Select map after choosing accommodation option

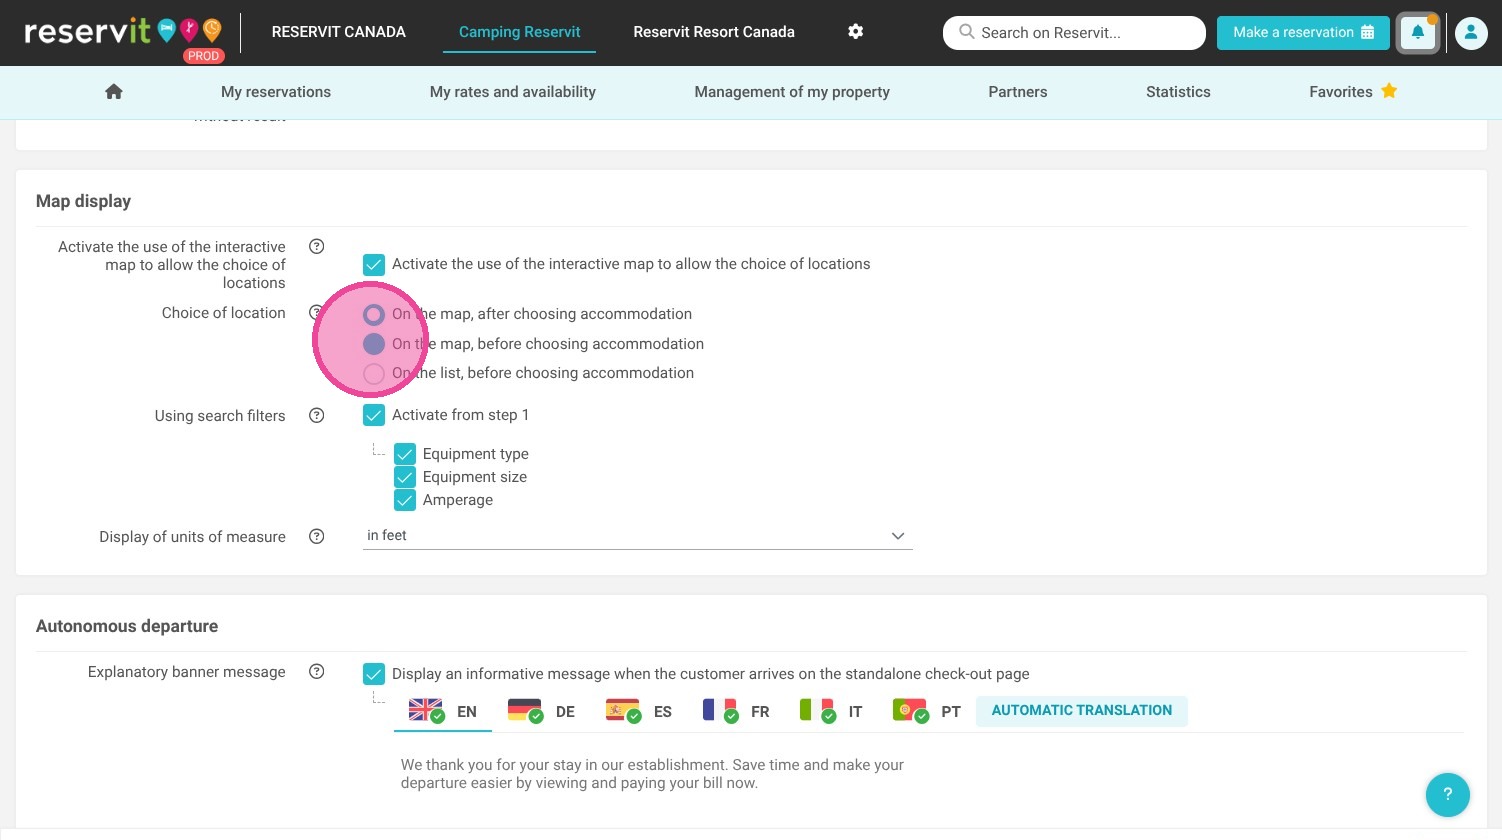point(374,315)
